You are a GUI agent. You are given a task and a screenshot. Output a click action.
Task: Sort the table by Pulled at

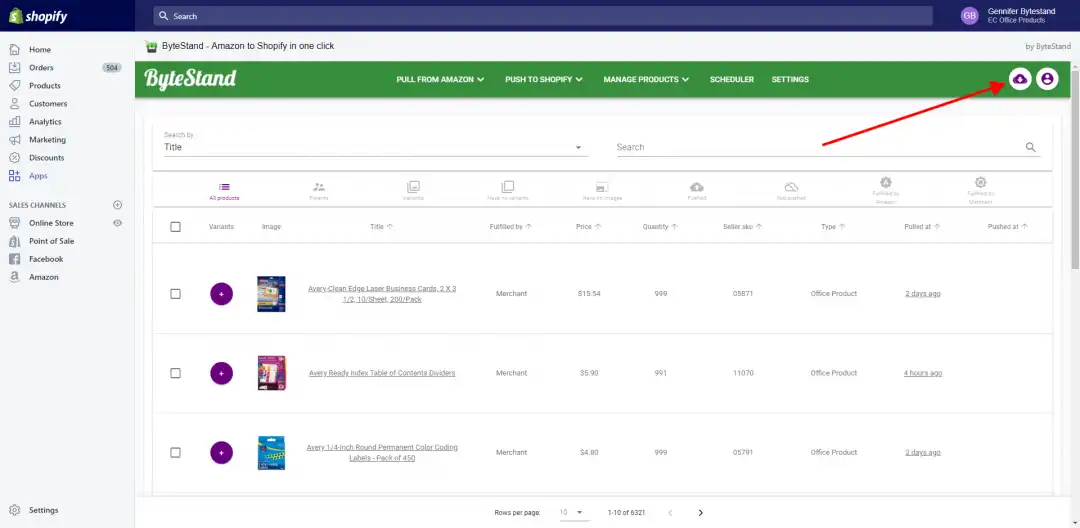[x=922, y=226]
